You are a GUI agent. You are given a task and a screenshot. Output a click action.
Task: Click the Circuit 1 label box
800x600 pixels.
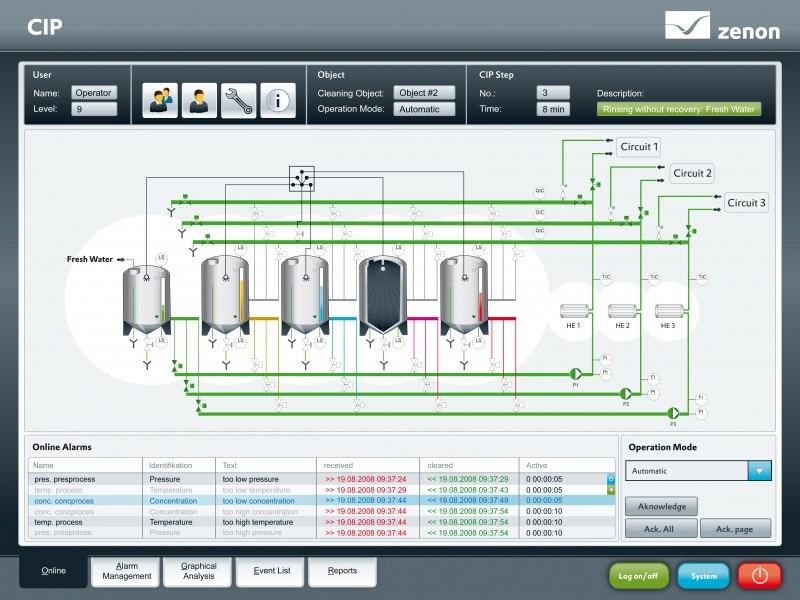(638, 147)
